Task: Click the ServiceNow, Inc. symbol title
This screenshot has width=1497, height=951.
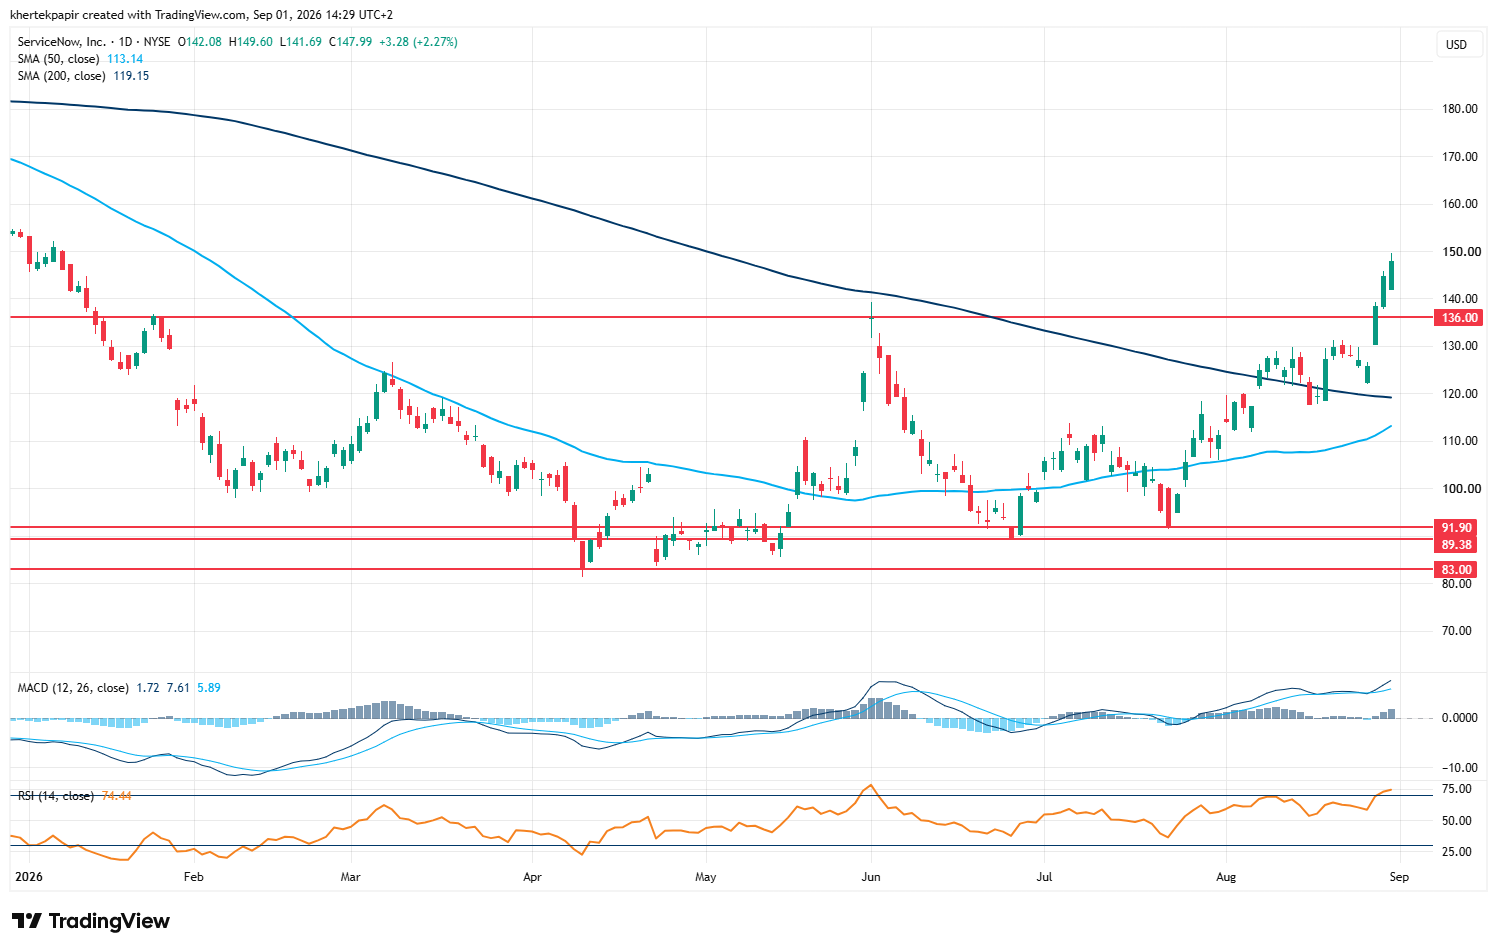Action: (61, 42)
